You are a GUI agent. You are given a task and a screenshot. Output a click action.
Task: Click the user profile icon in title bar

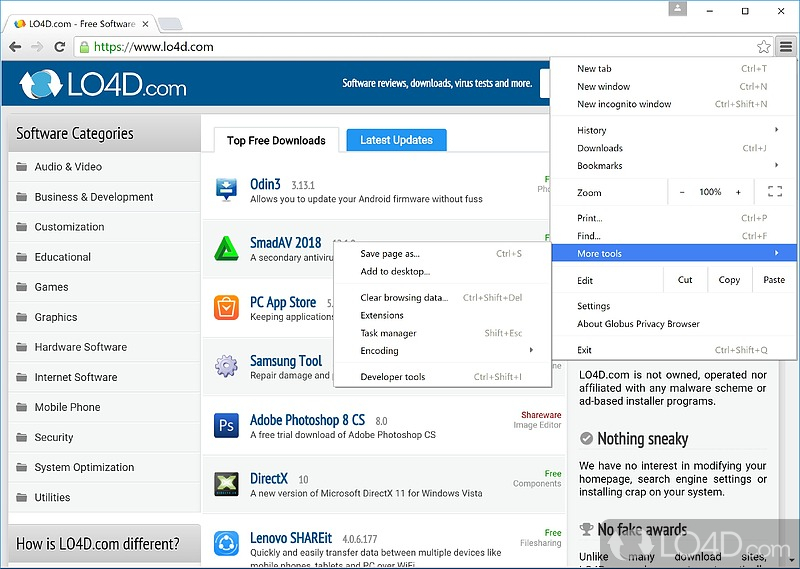pos(678,9)
